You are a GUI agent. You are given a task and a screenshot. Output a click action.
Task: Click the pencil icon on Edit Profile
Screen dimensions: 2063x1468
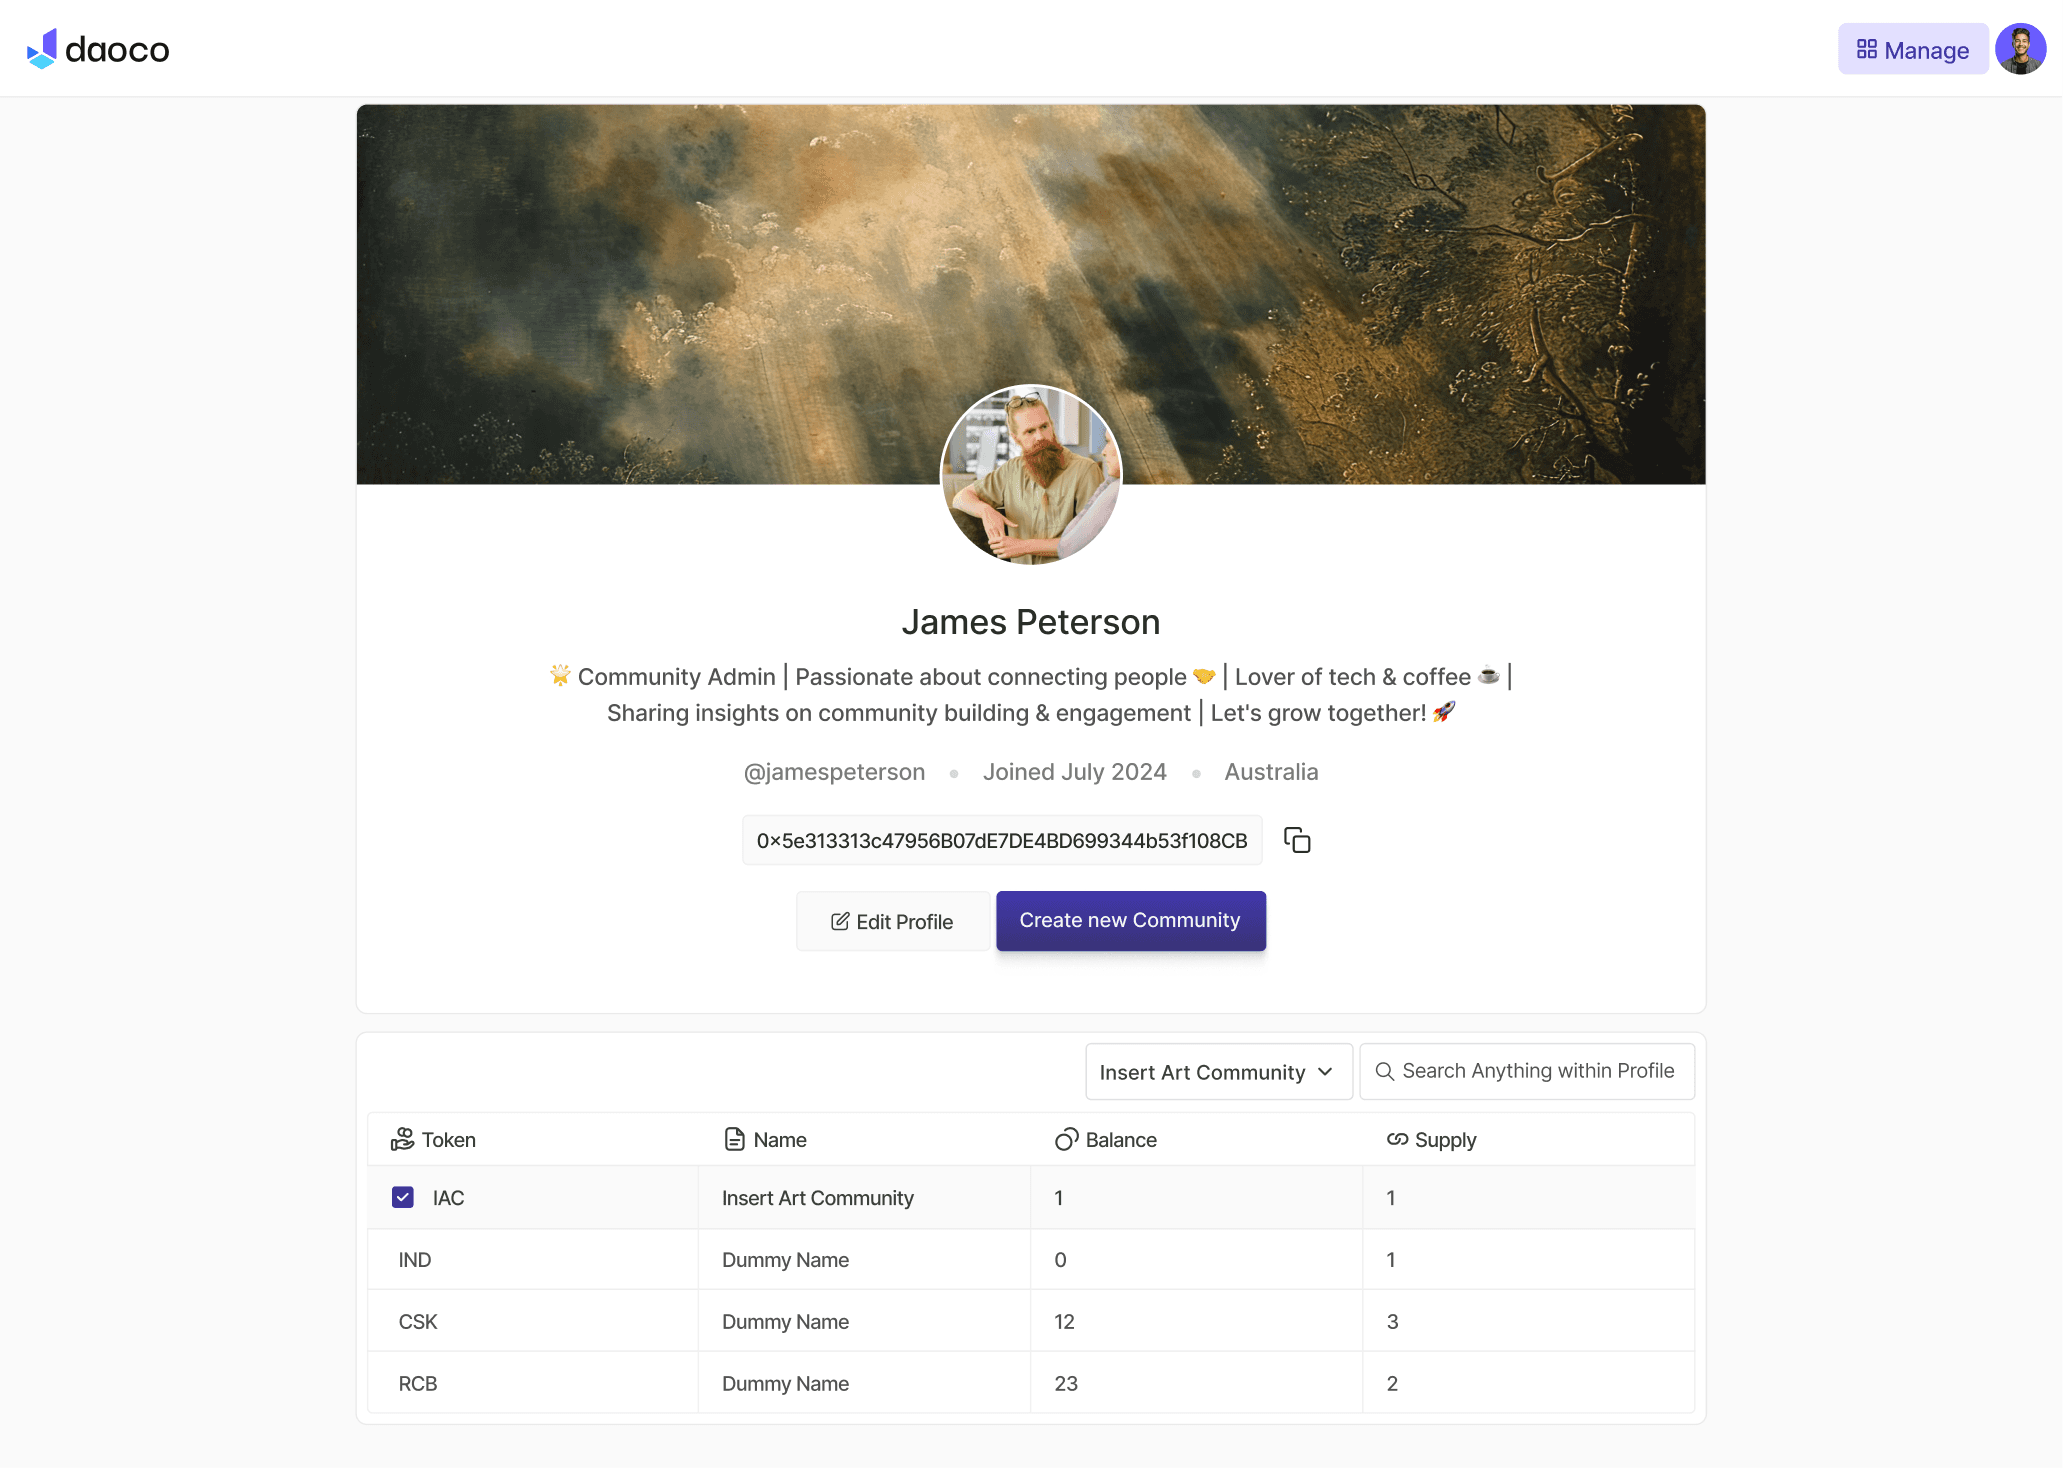click(840, 921)
